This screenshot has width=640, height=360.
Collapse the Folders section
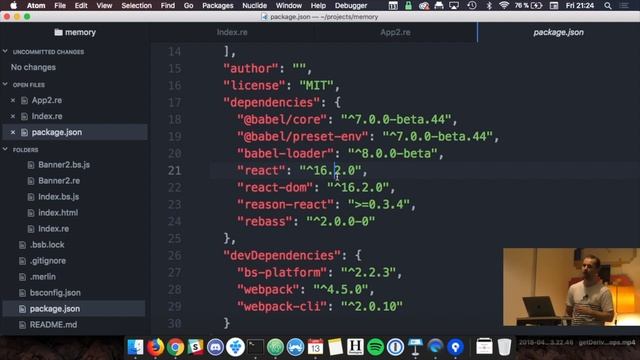pyautogui.click(x=5, y=149)
